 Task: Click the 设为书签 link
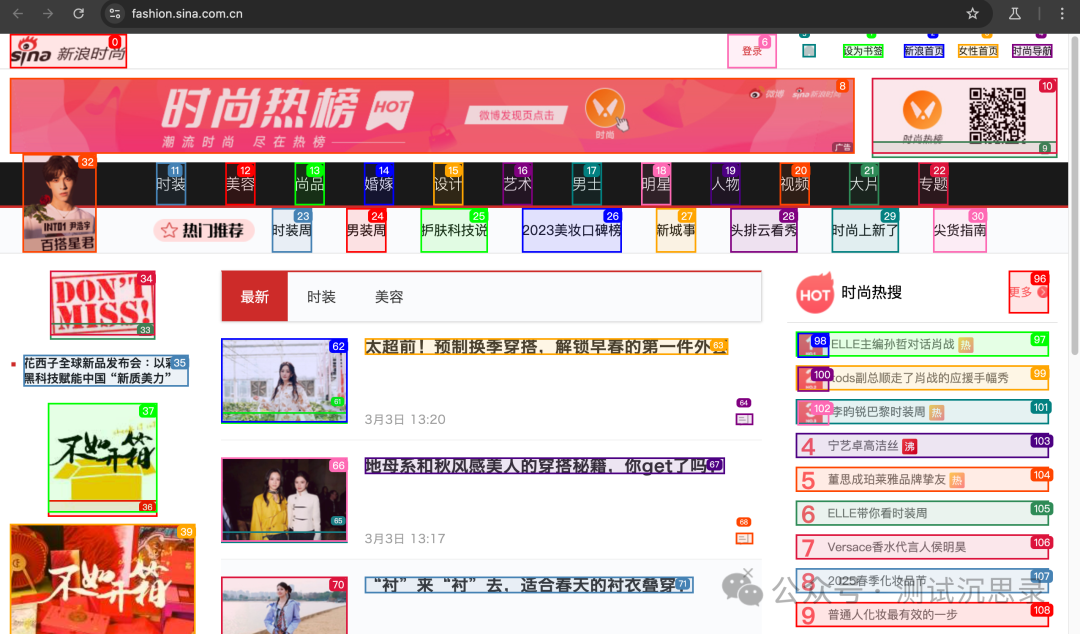(863, 51)
